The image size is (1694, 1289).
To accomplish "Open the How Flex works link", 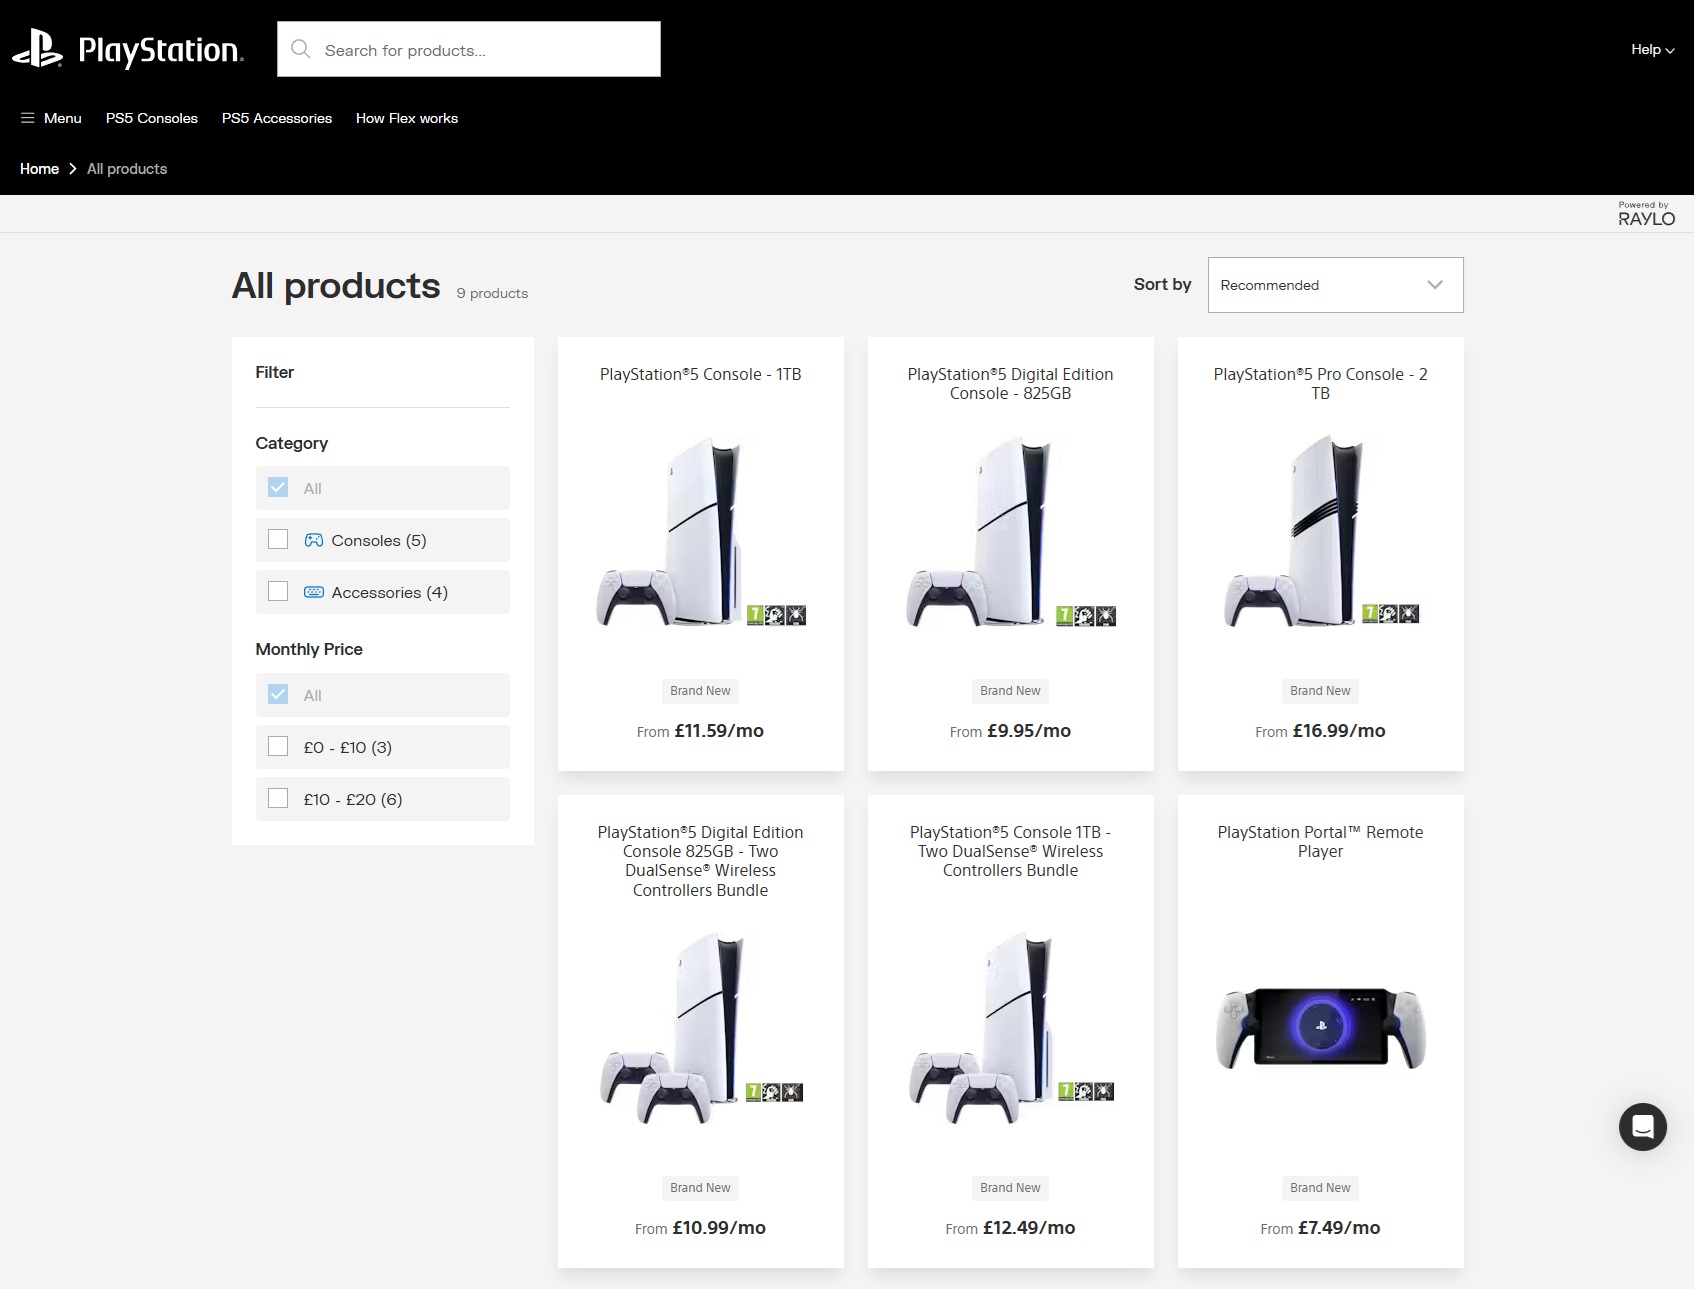I will click(x=407, y=118).
